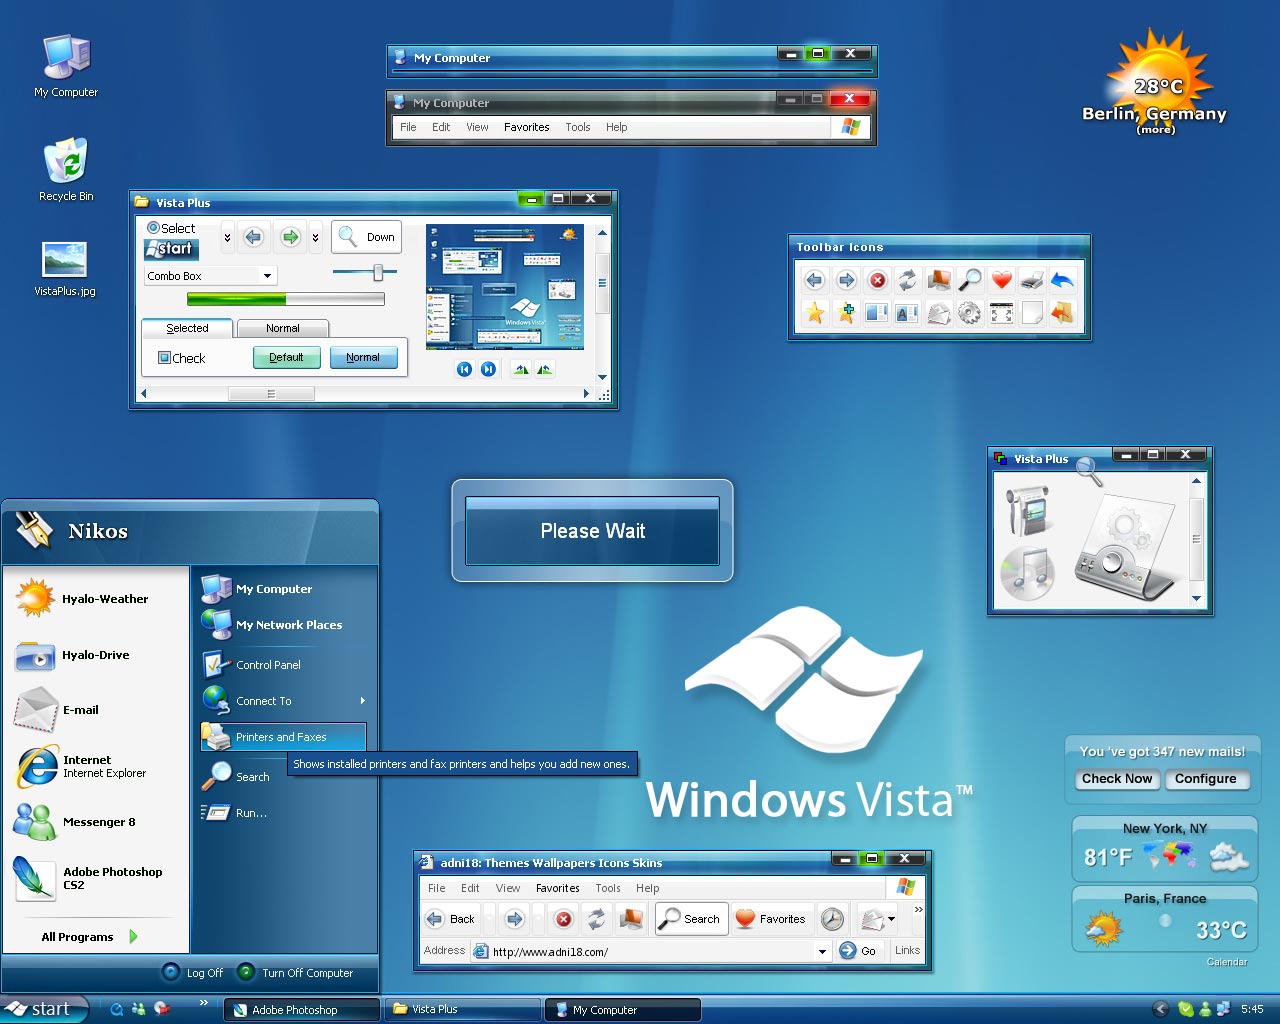Image resolution: width=1280 pixels, height=1024 pixels.
Task: Click the mail envelope icon in Toolbar Icons
Action: 938,313
